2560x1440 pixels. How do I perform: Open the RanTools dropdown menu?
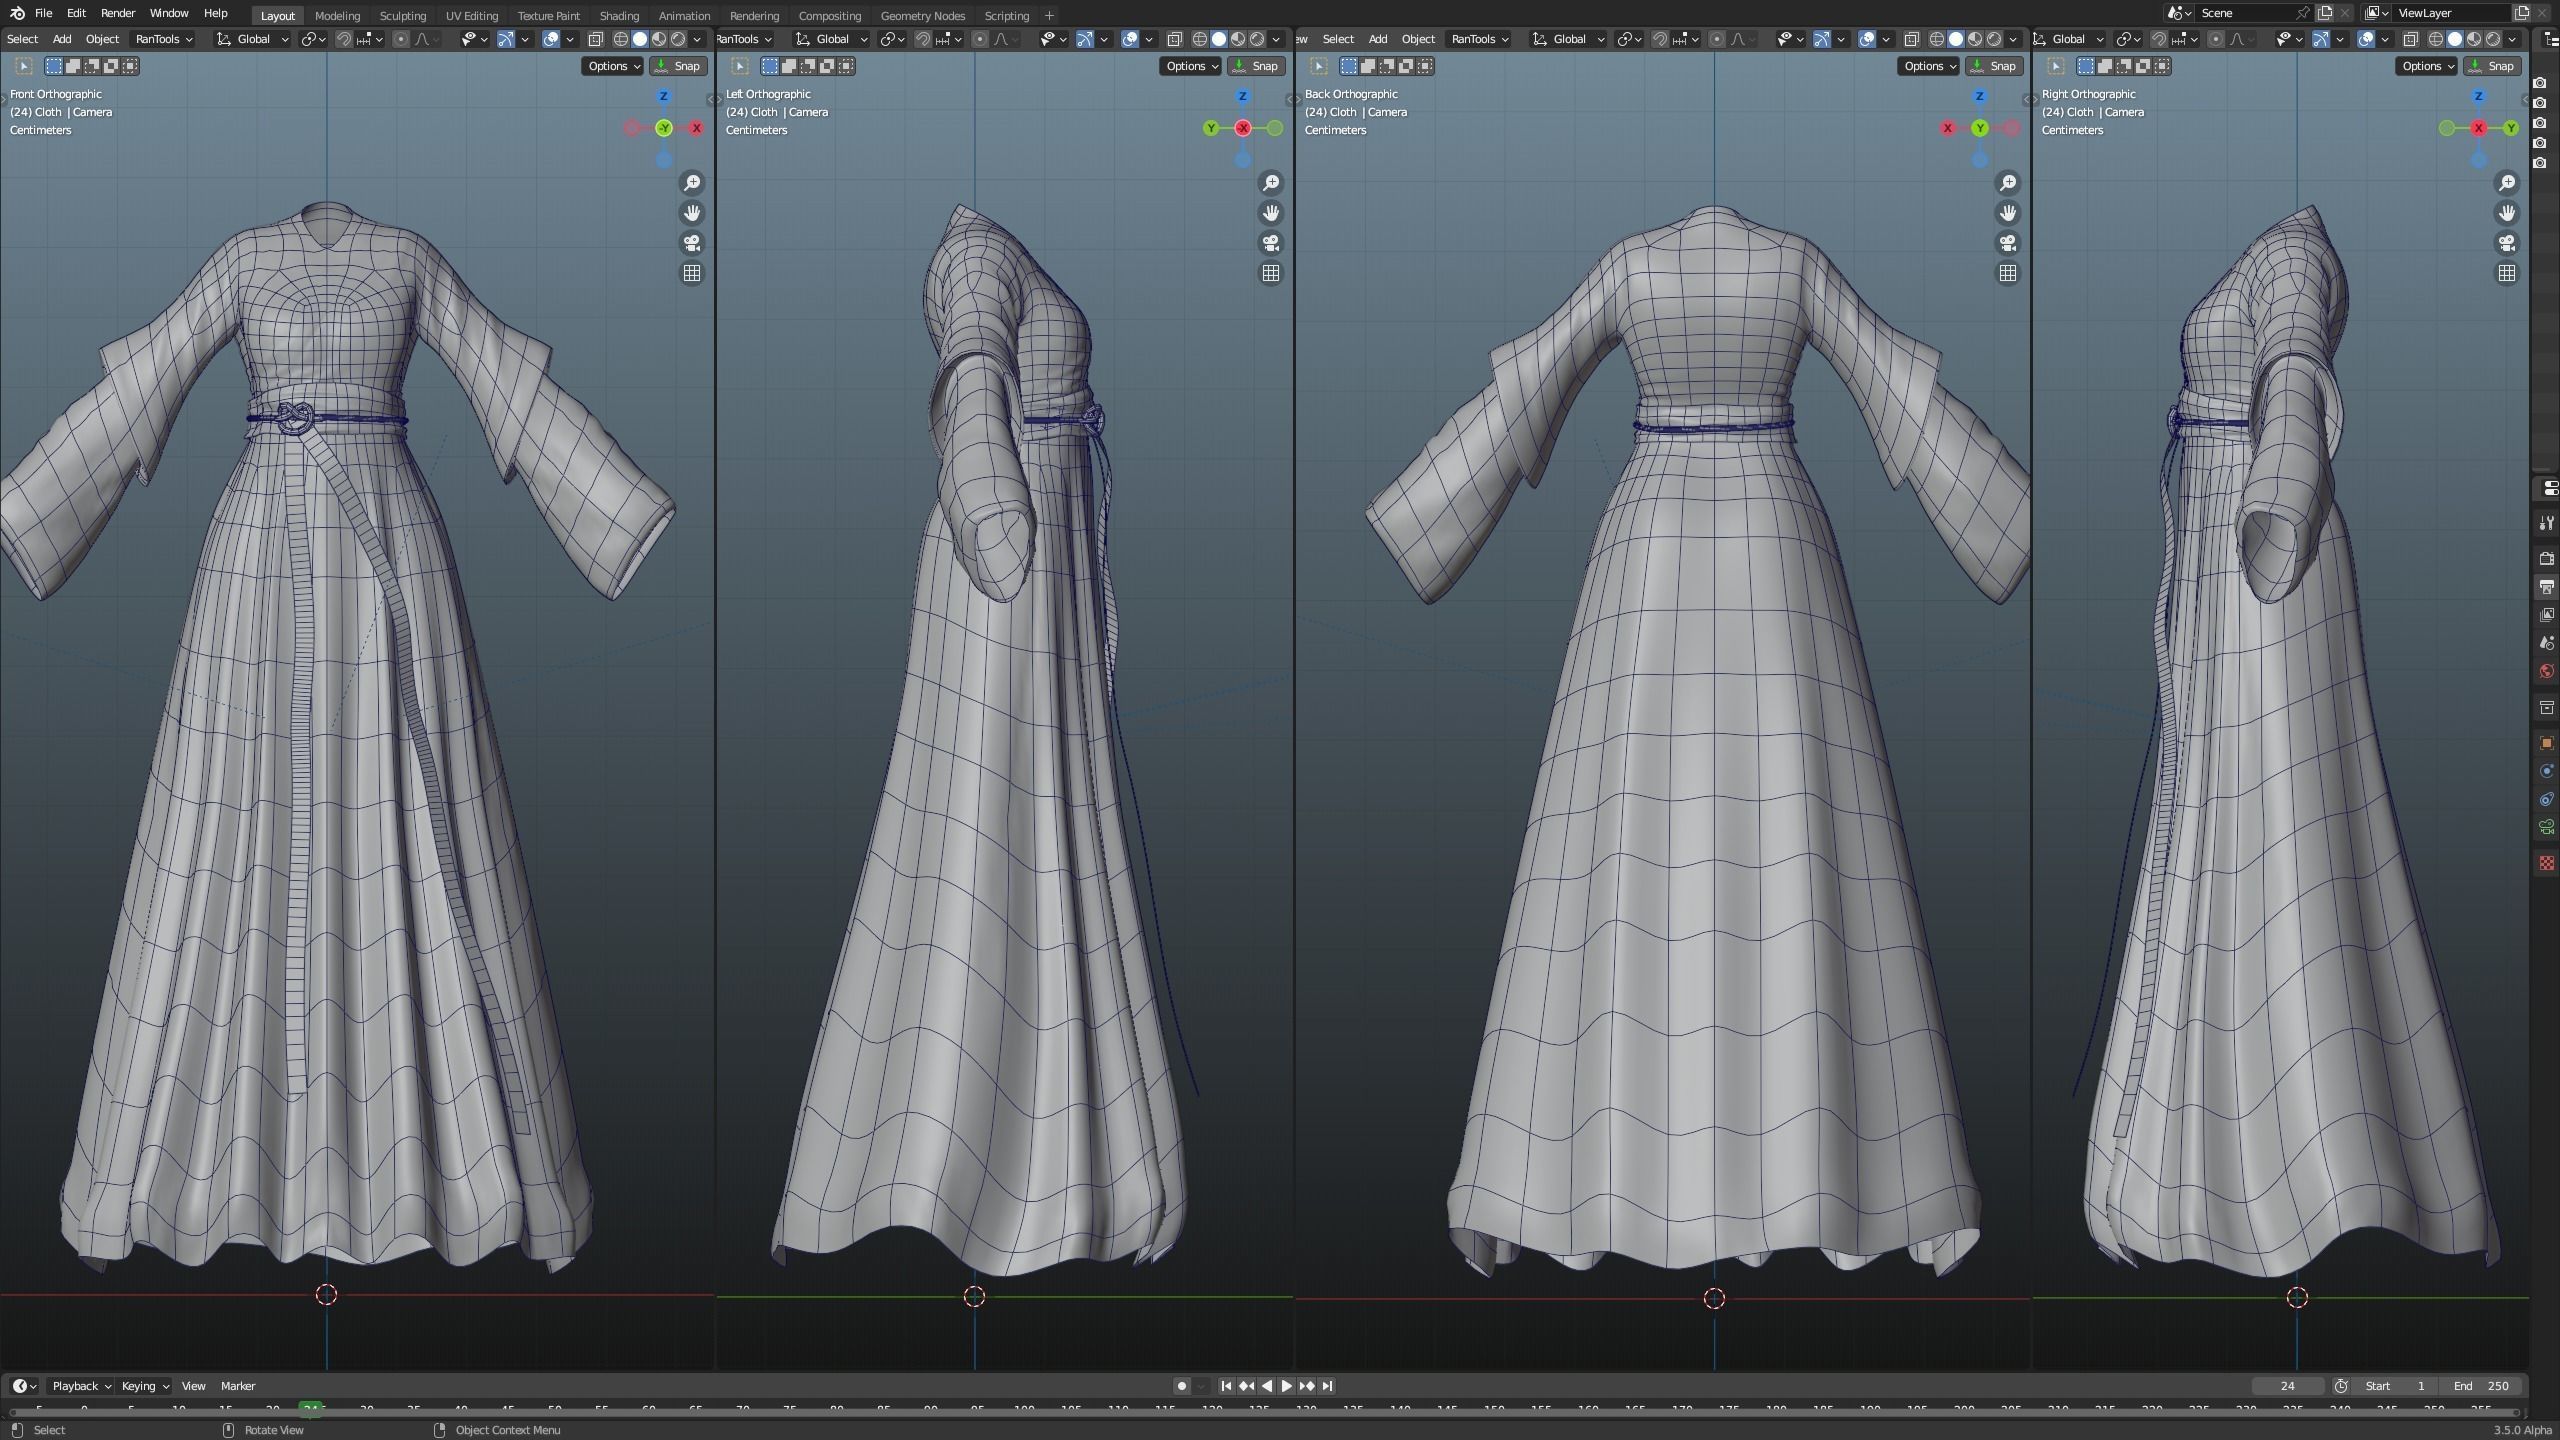click(160, 39)
